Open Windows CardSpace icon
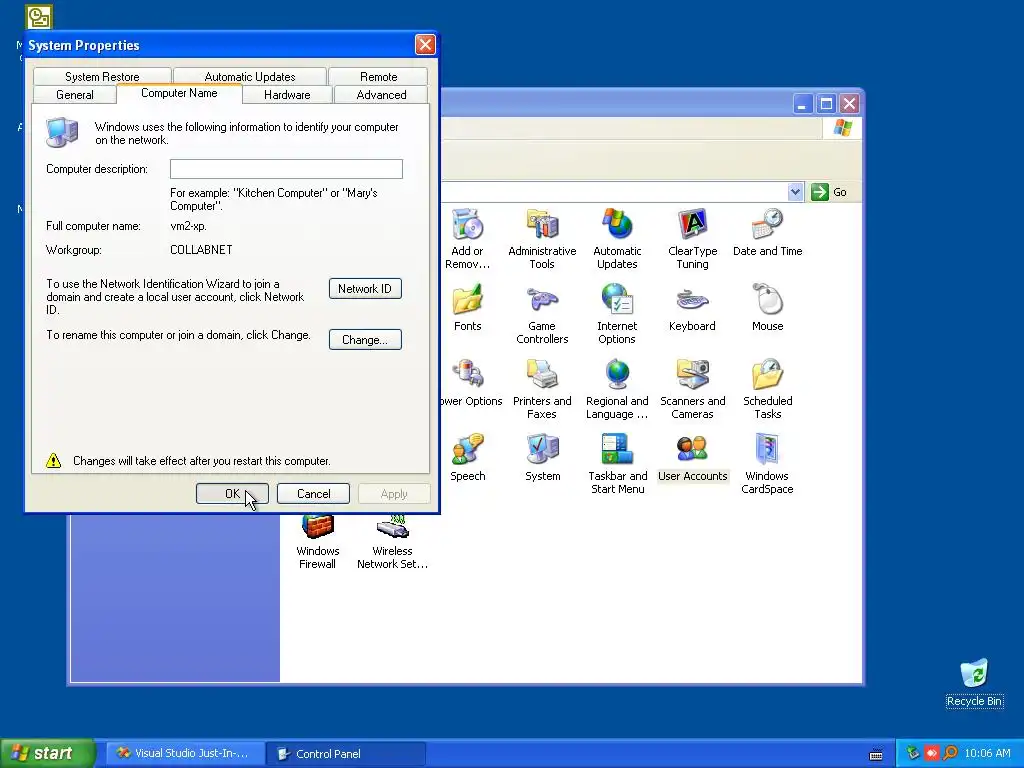Image resolution: width=1024 pixels, height=768 pixels. click(x=767, y=464)
